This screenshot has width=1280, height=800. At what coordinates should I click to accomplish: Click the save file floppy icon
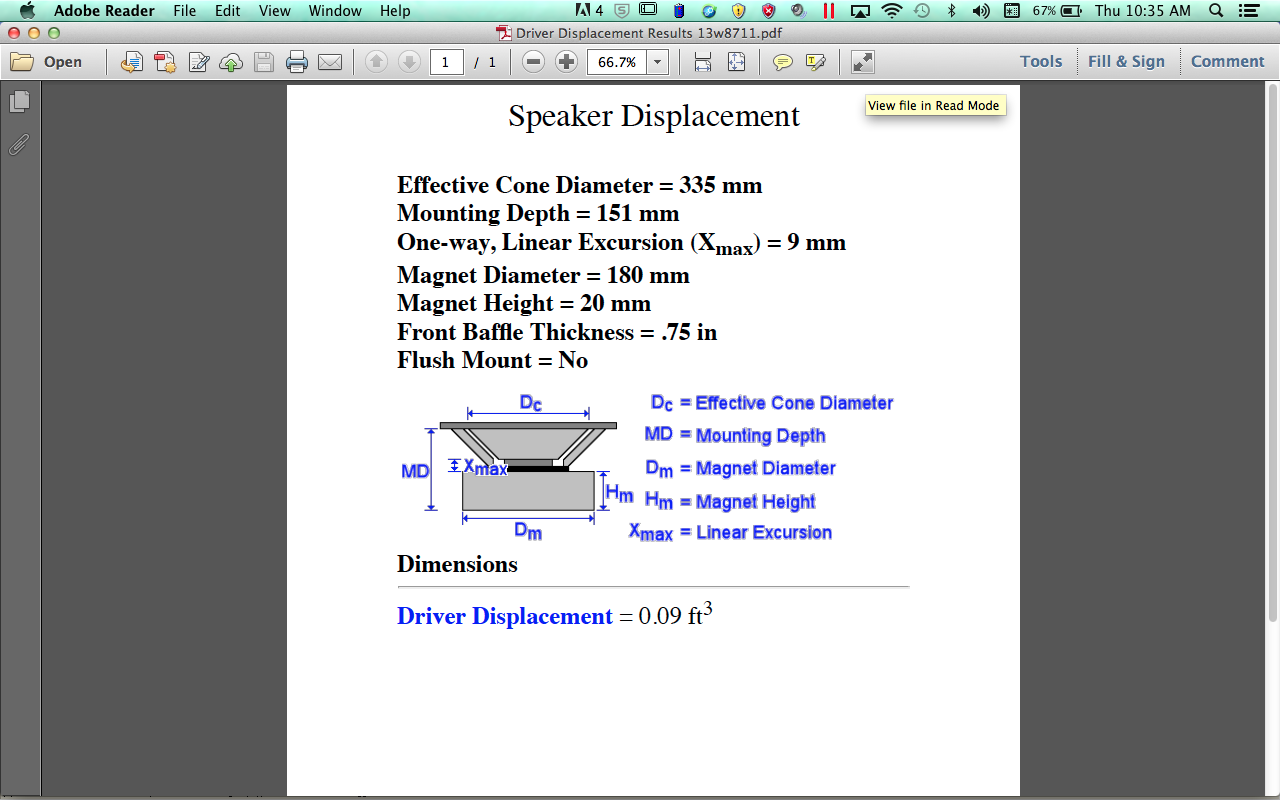click(264, 62)
